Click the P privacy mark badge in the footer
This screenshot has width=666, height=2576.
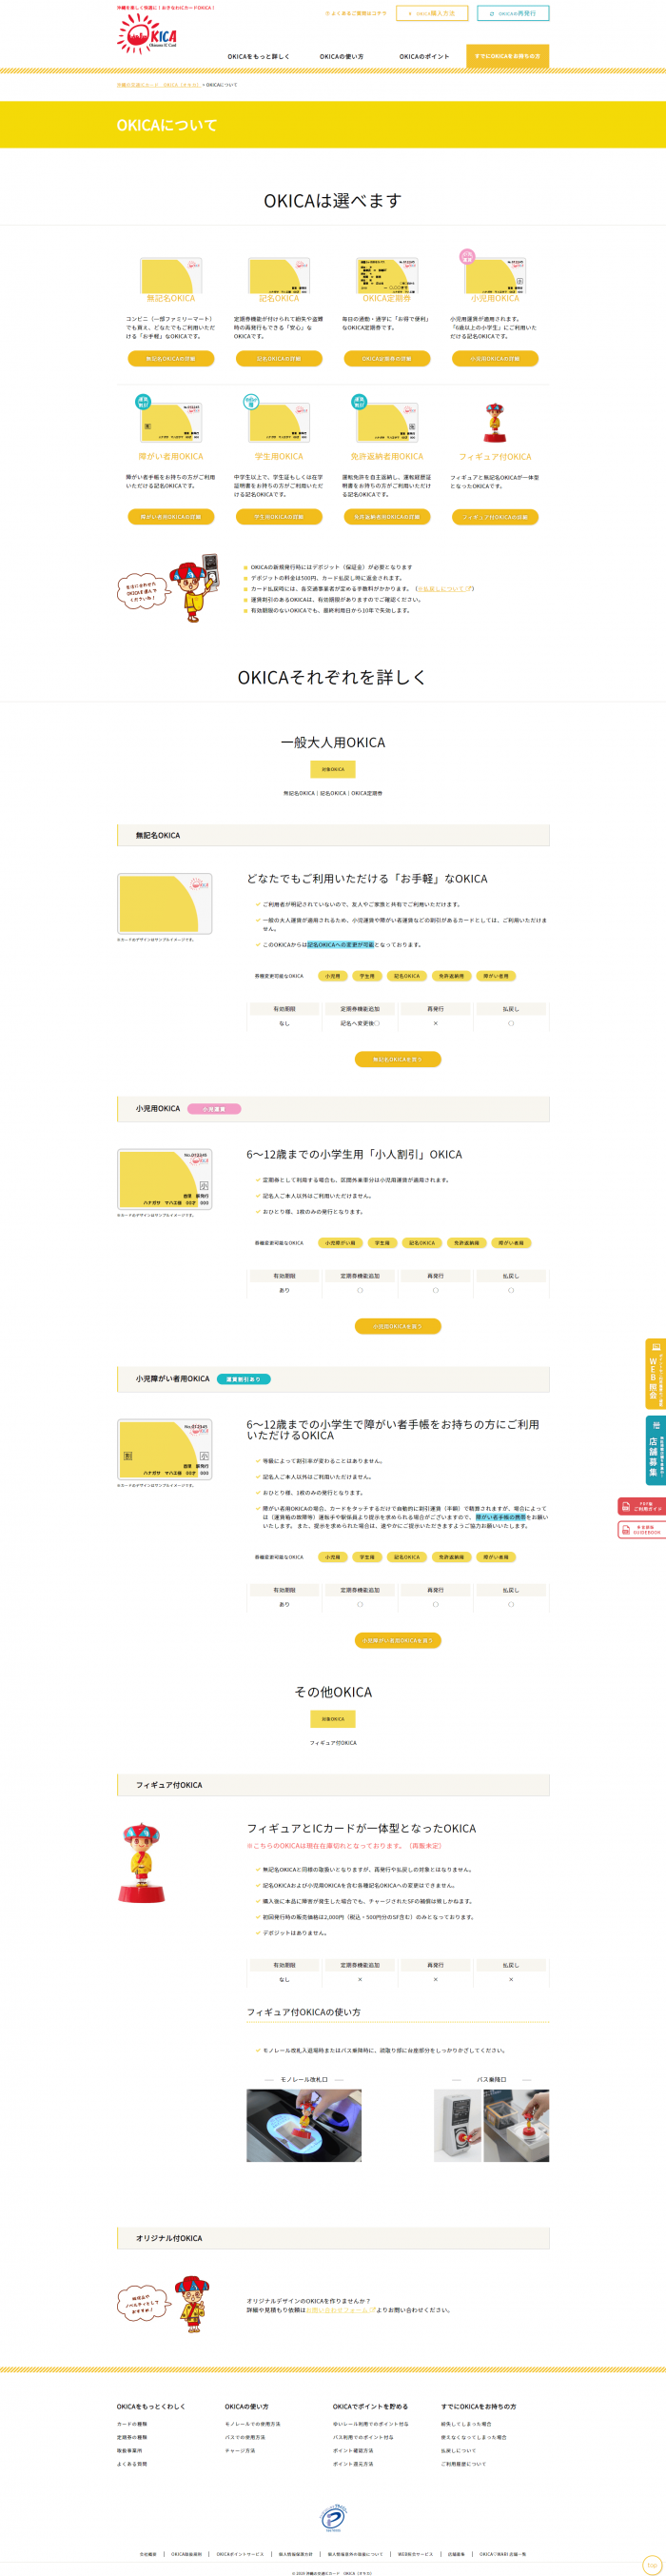point(332,2518)
